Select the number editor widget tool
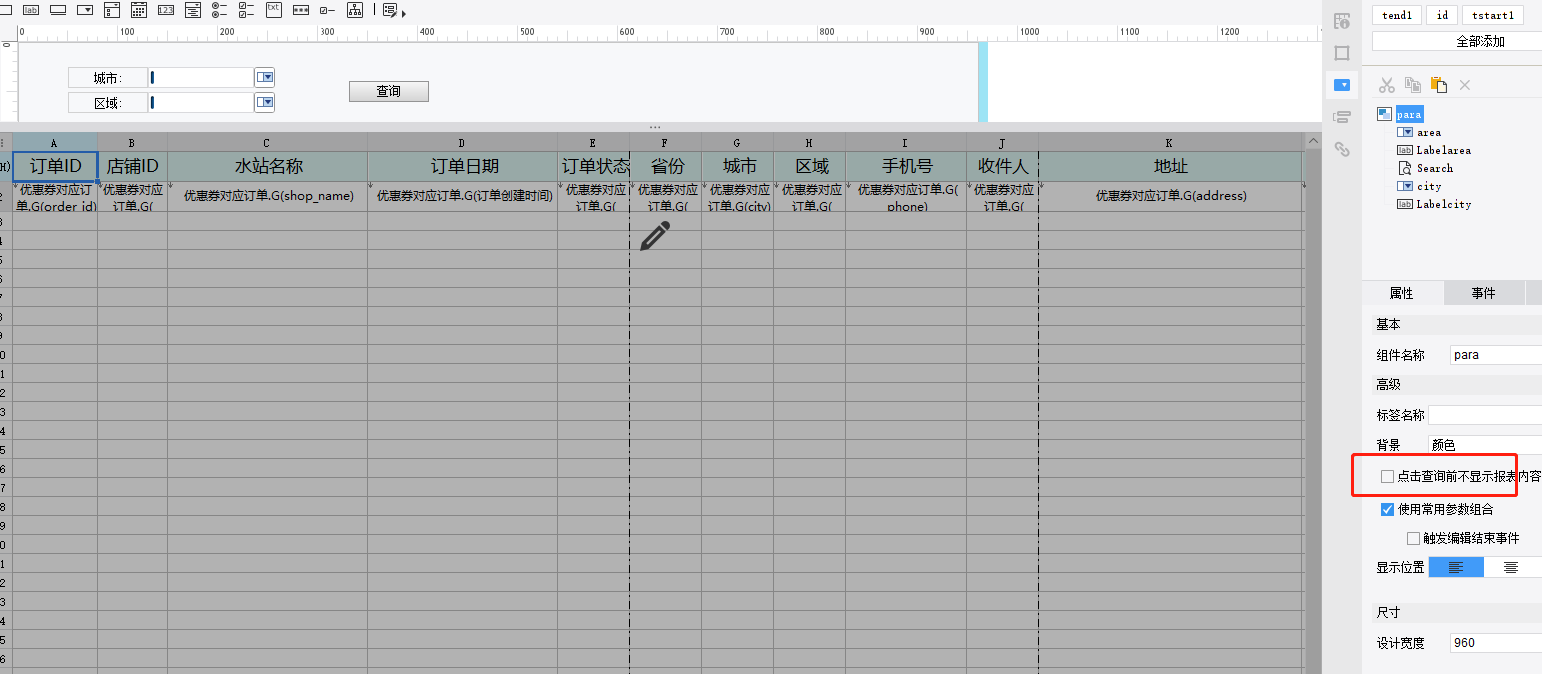The image size is (1542, 674). point(166,10)
